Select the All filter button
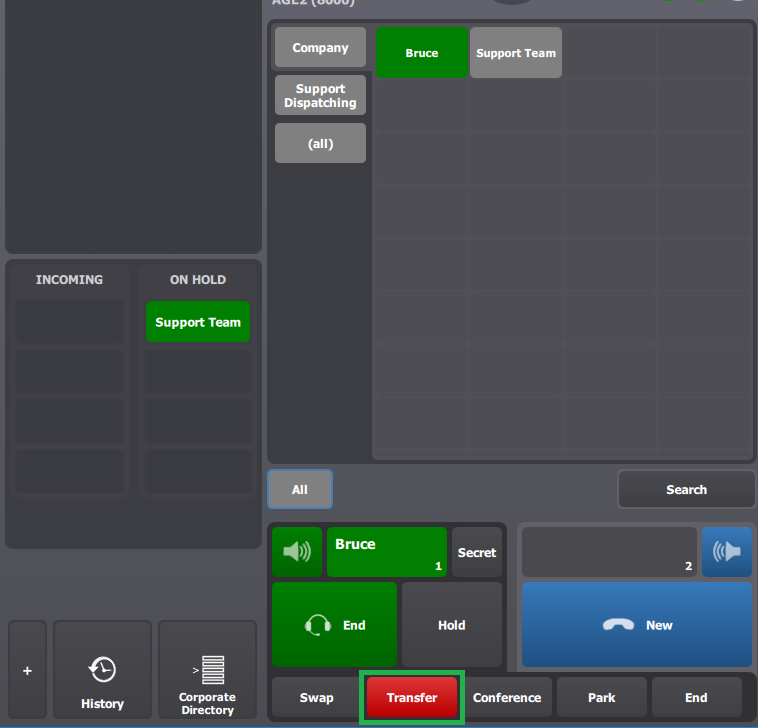This screenshot has width=758, height=728. (300, 489)
